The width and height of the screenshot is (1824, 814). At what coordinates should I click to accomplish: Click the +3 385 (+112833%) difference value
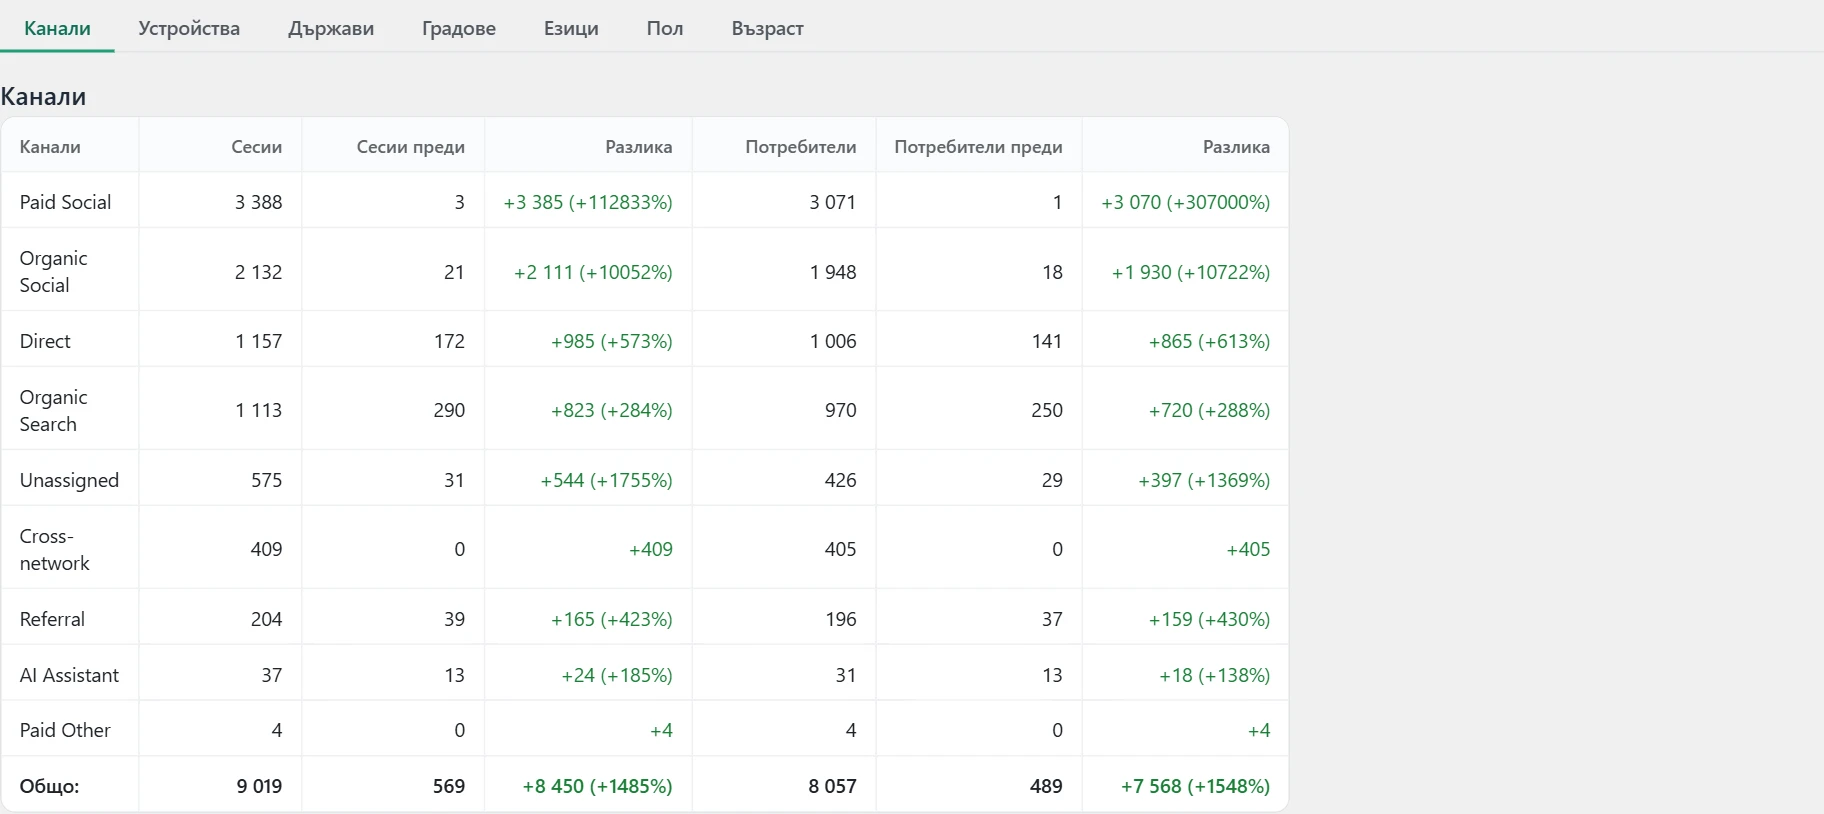click(x=588, y=202)
